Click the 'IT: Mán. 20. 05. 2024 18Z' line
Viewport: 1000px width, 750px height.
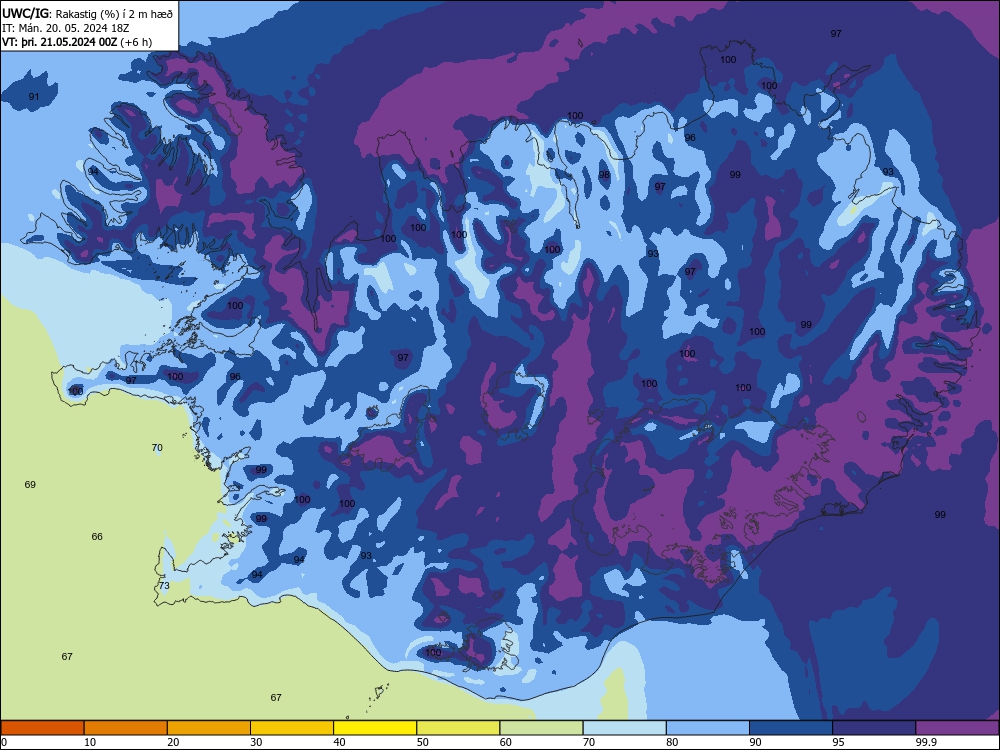(66, 28)
